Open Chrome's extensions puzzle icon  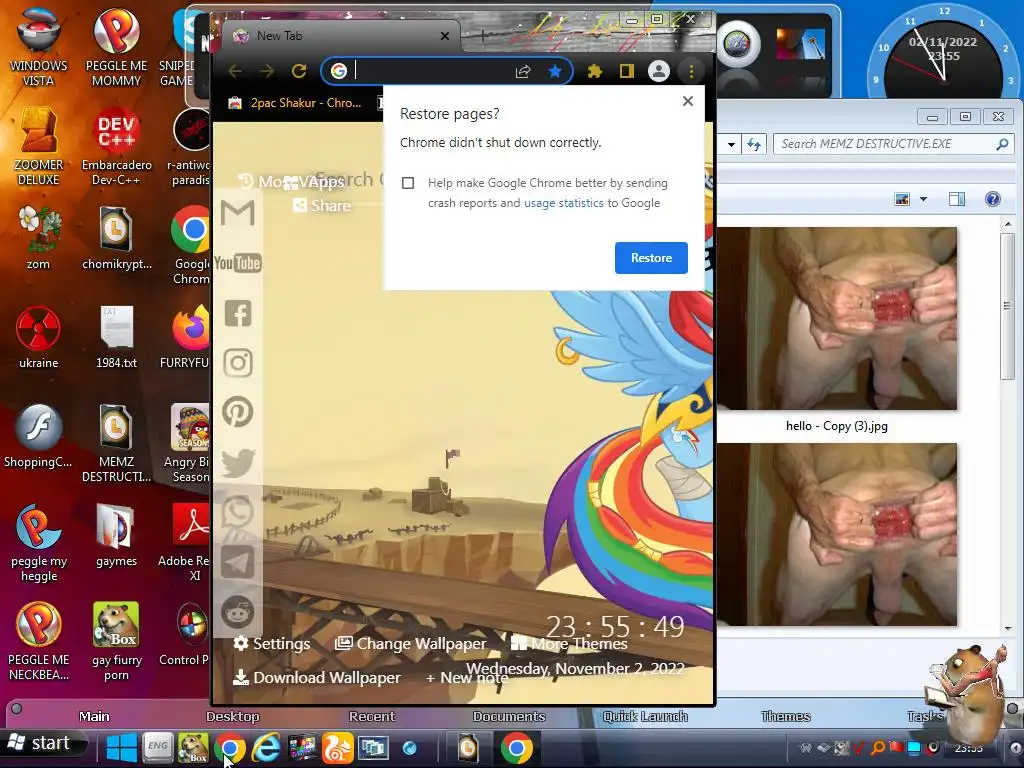[x=594, y=71]
